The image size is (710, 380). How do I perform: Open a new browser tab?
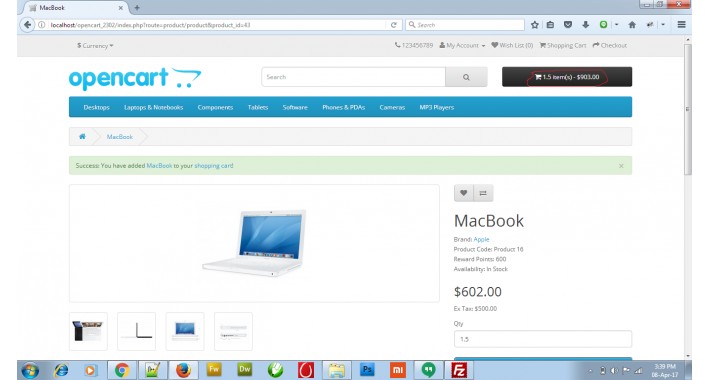137,8
